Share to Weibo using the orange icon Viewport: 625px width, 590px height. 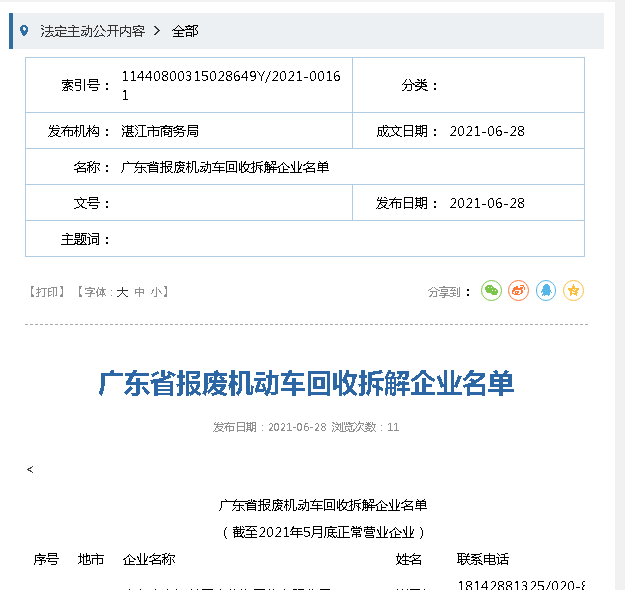(518, 291)
